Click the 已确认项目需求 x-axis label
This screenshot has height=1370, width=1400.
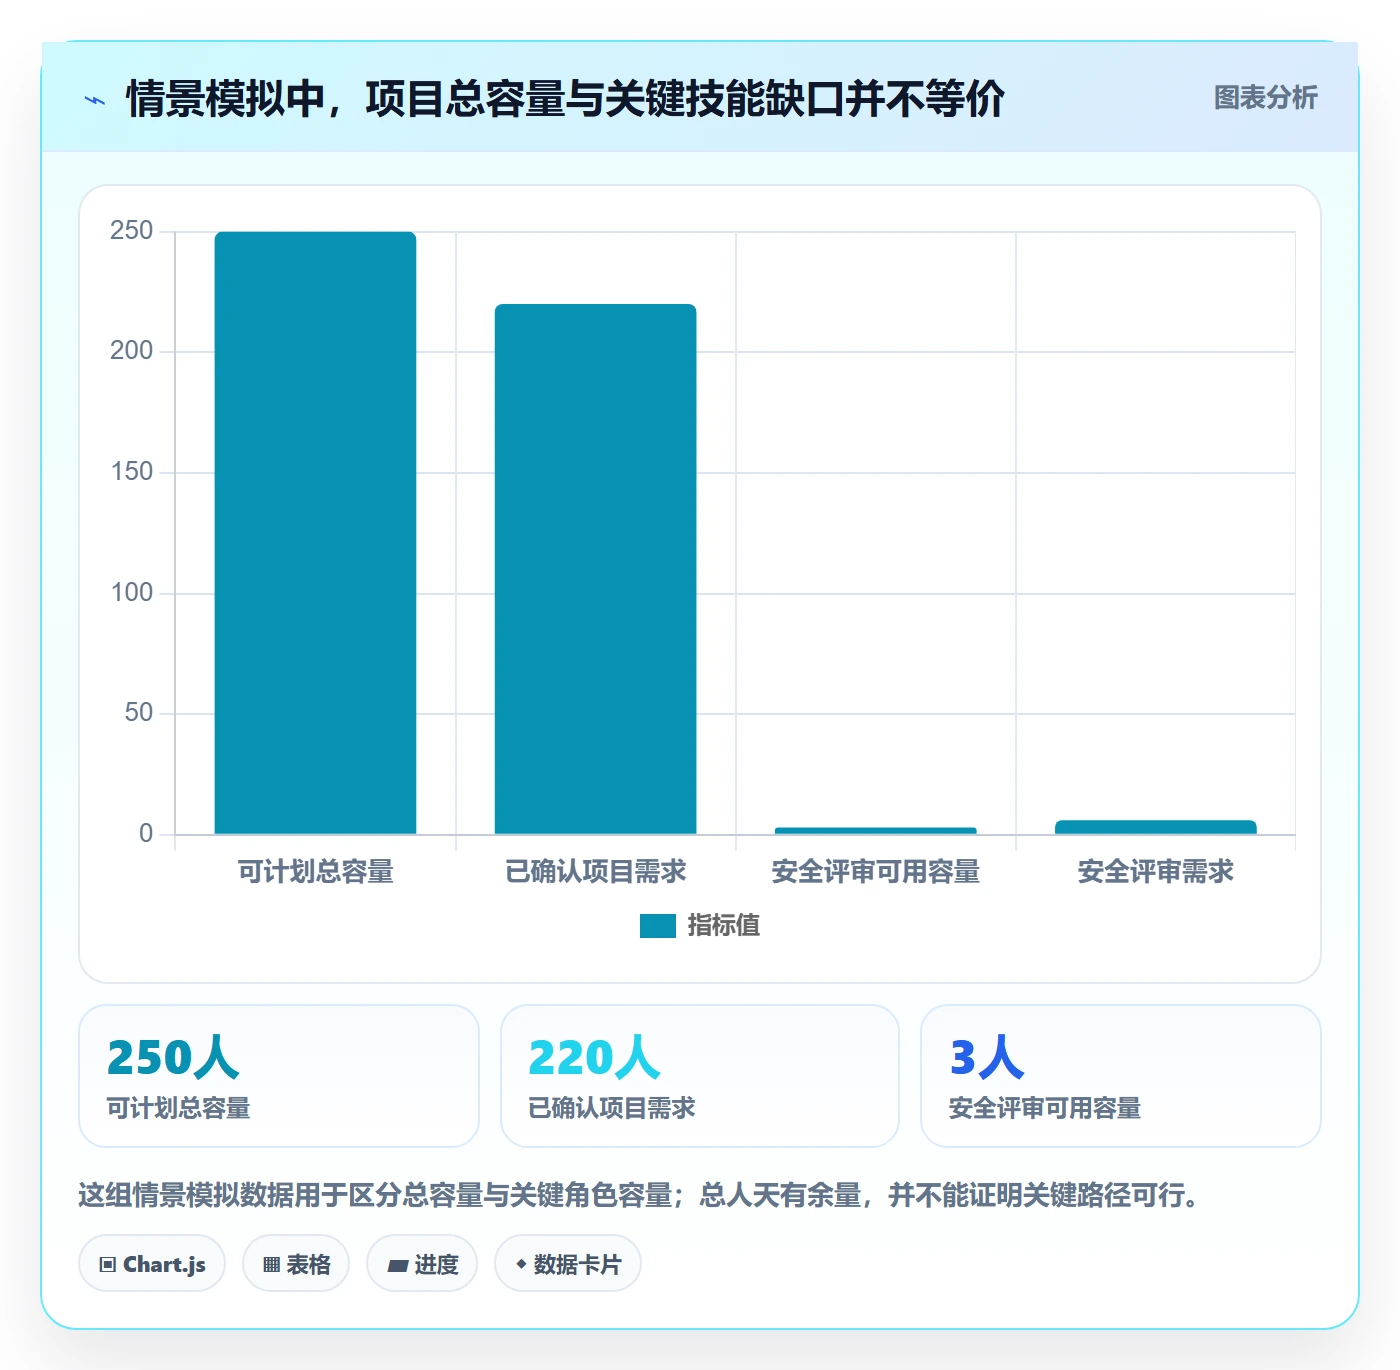click(x=595, y=872)
